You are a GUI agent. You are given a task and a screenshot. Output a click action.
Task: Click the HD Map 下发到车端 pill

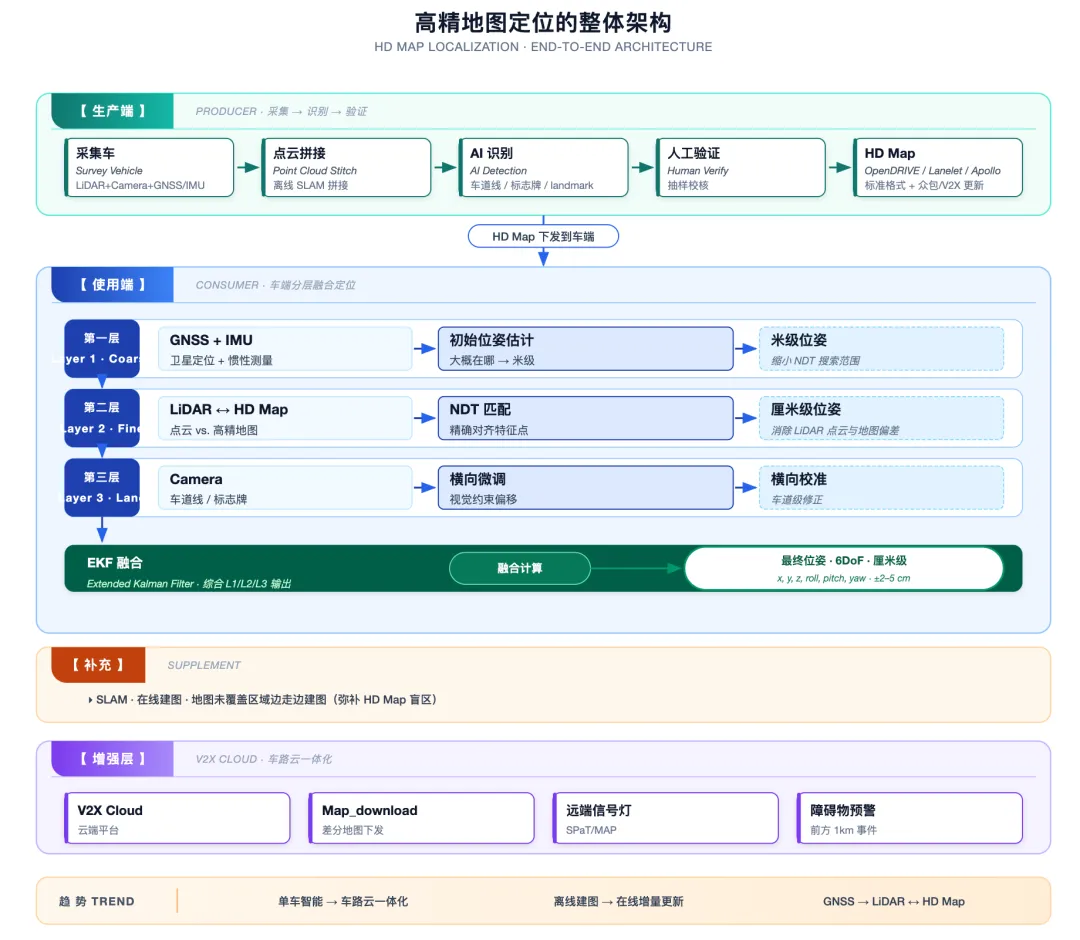543,236
